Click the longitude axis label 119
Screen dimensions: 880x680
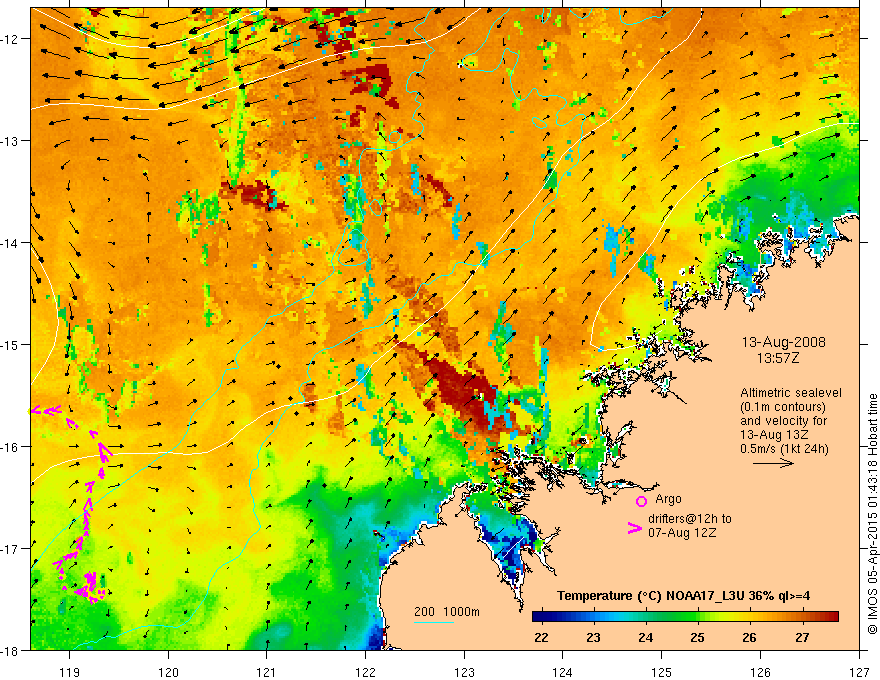(x=70, y=673)
